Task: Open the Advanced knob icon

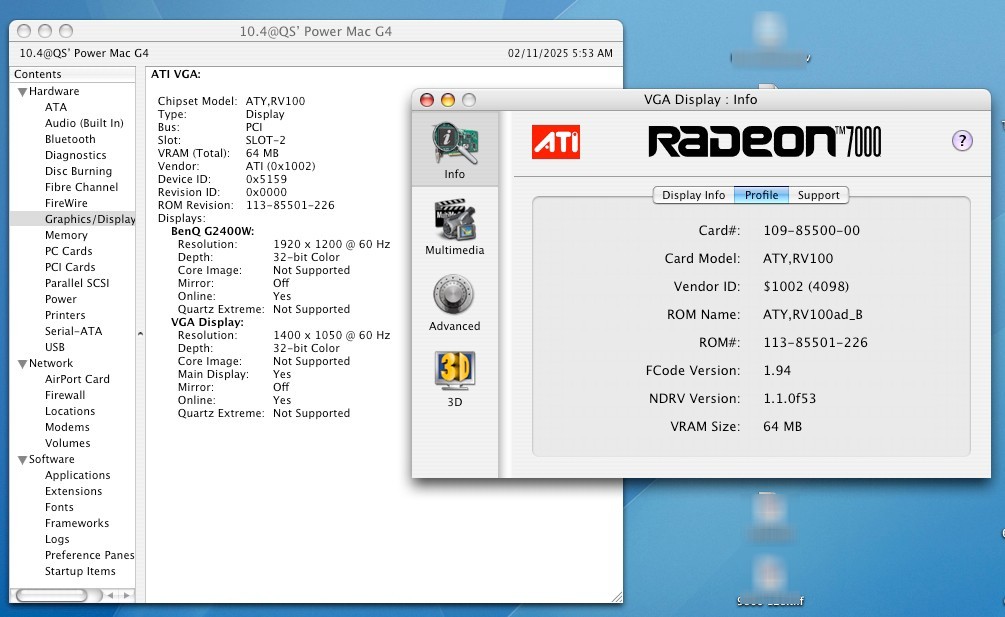Action: pos(454,302)
